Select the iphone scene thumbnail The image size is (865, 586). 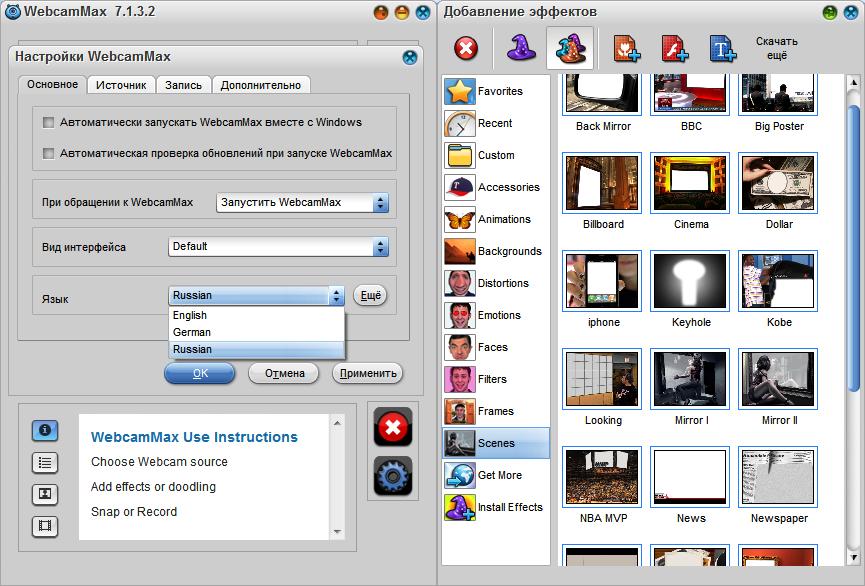pos(602,281)
